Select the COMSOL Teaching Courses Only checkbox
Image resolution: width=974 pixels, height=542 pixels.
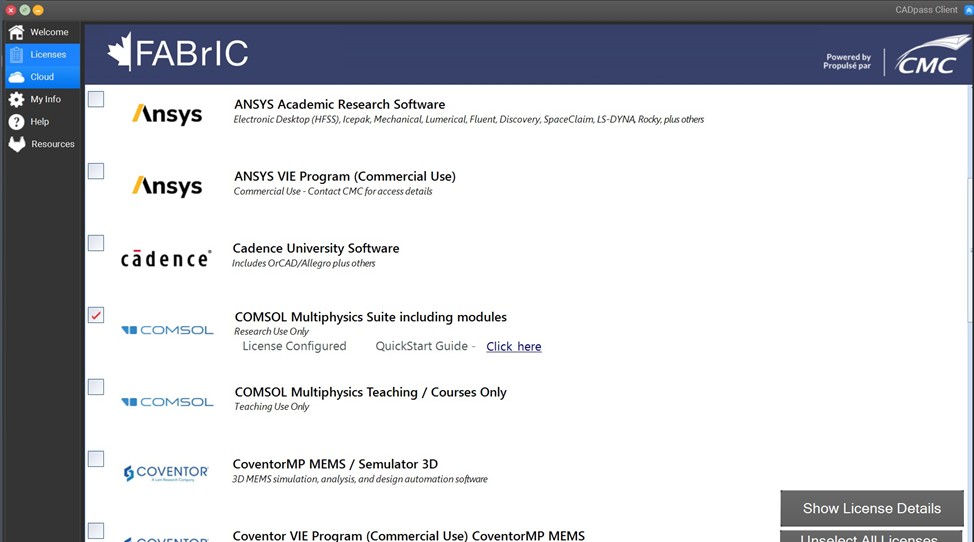tap(96, 387)
